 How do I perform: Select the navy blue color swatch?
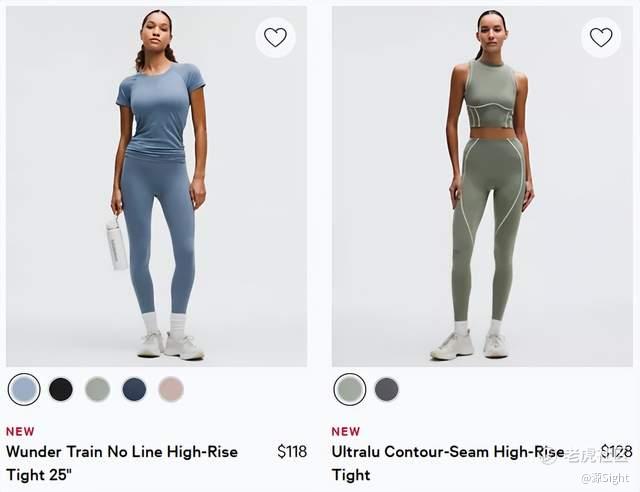tap(134, 389)
